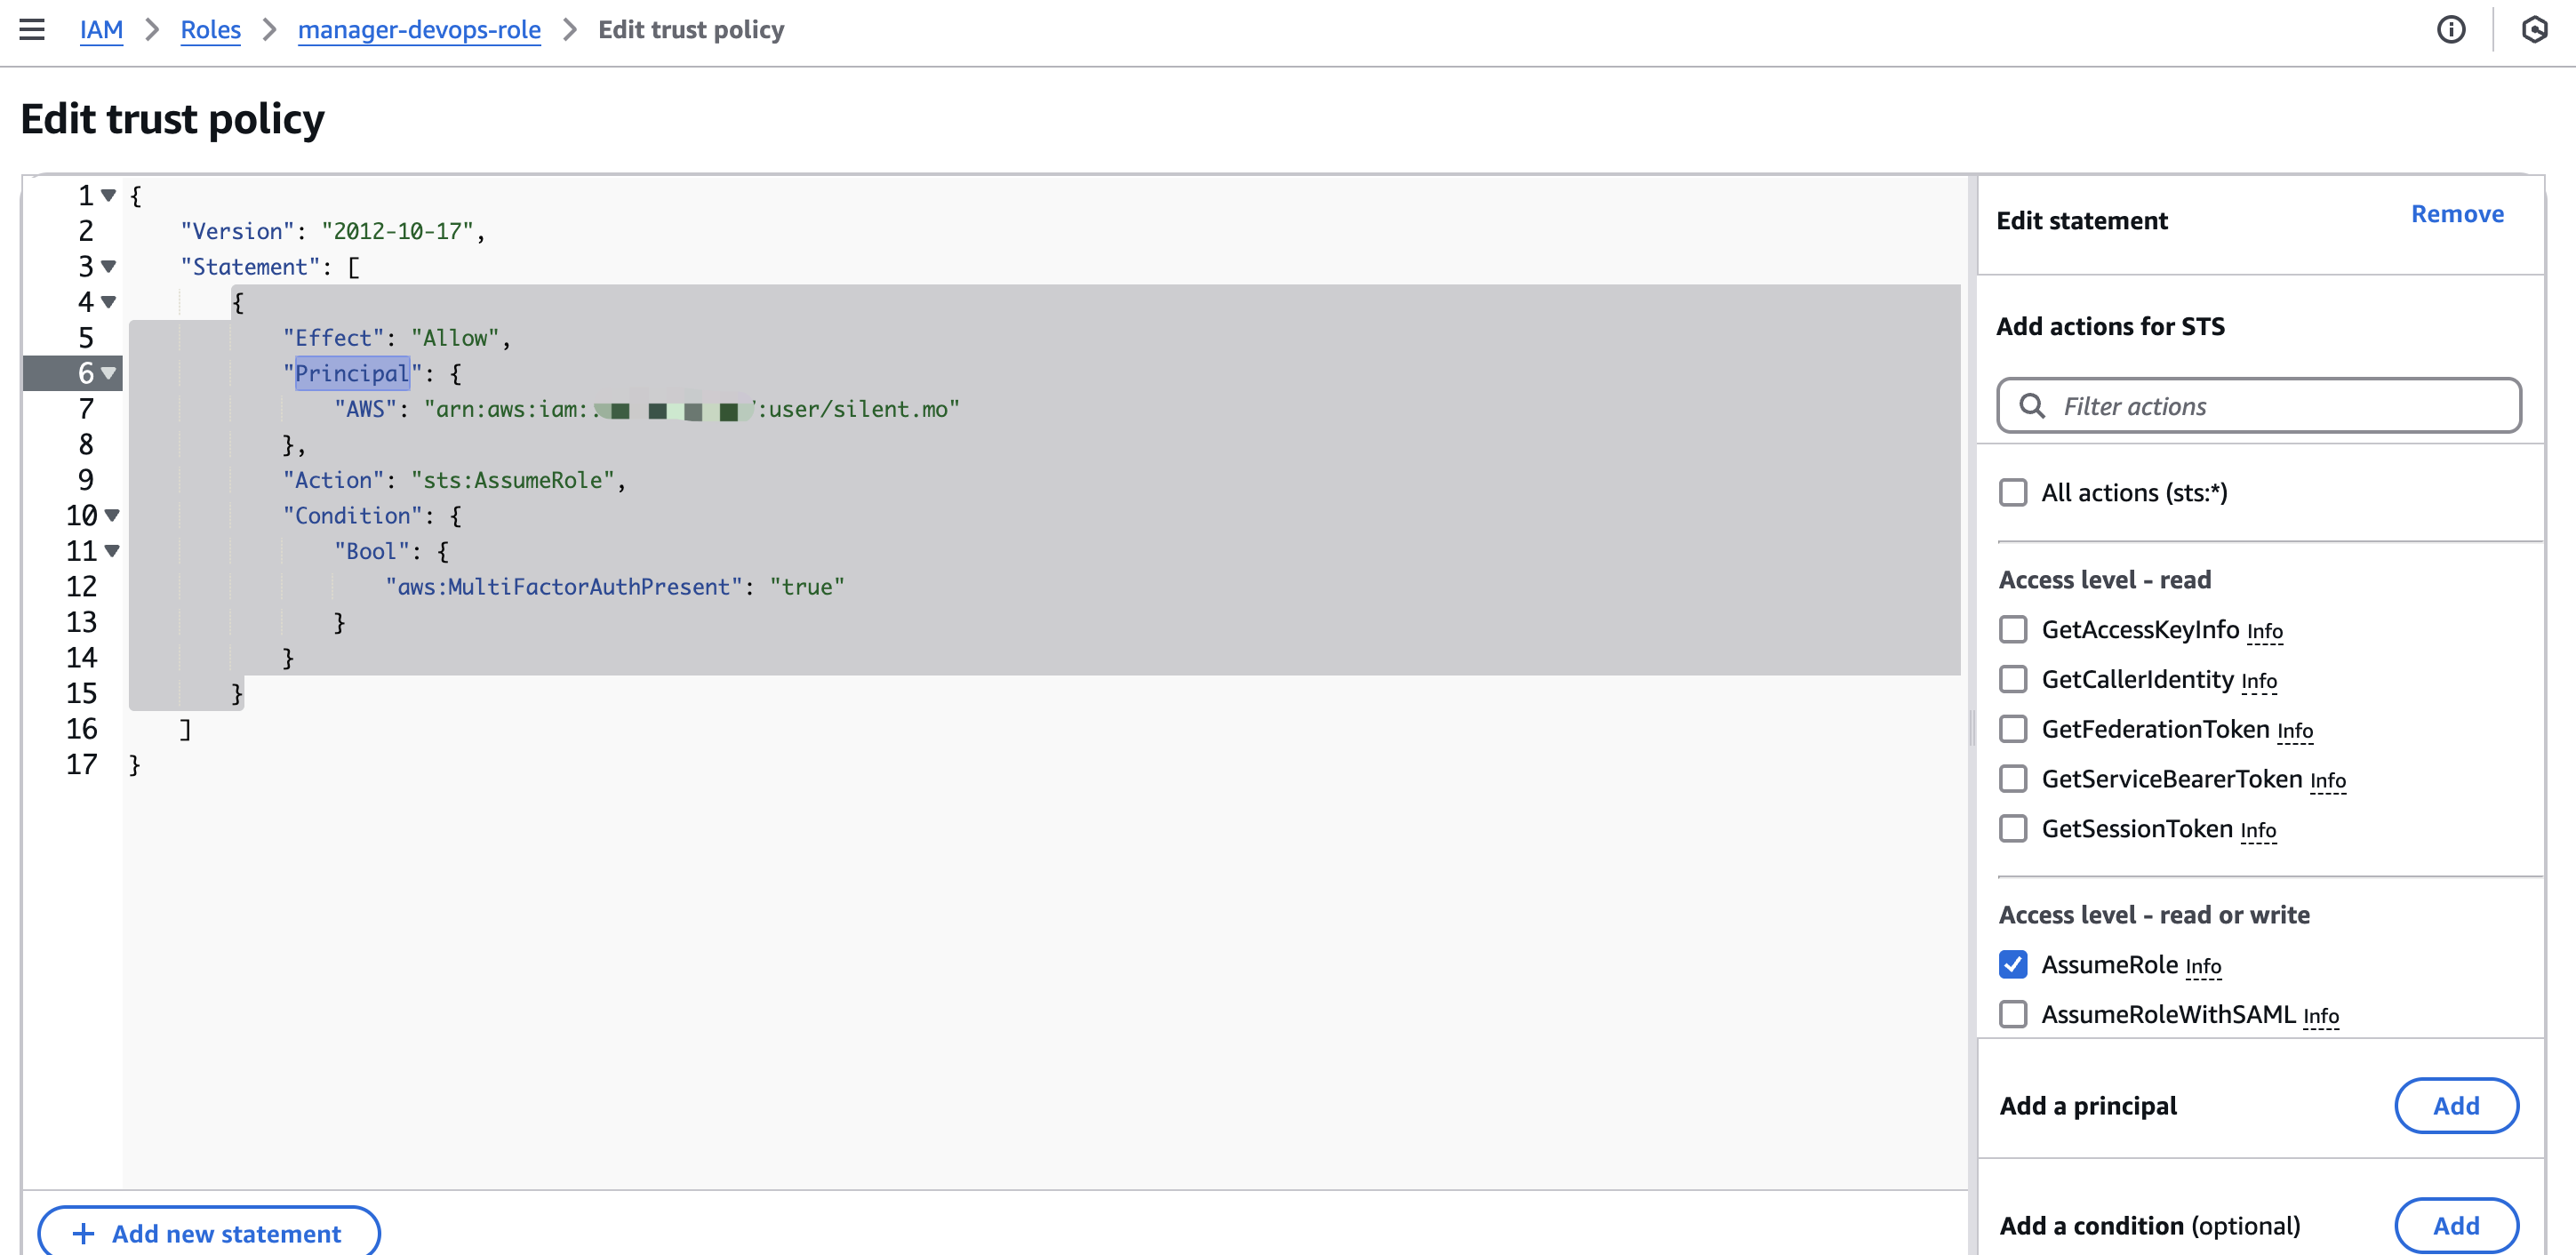Click Remove in Edit statement panel
Viewport: 2576px width, 1255px height.
coord(2456,213)
